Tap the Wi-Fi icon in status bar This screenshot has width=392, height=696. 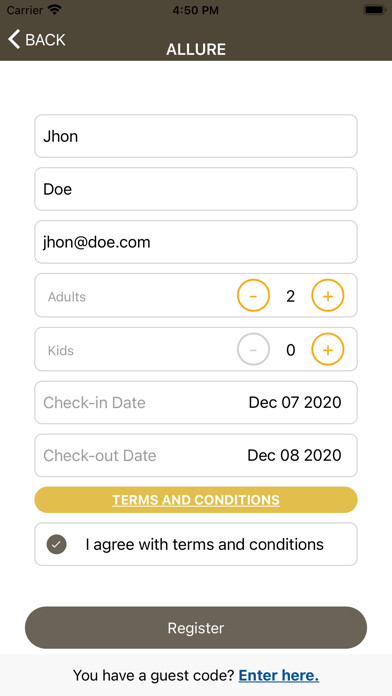[55, 10]
